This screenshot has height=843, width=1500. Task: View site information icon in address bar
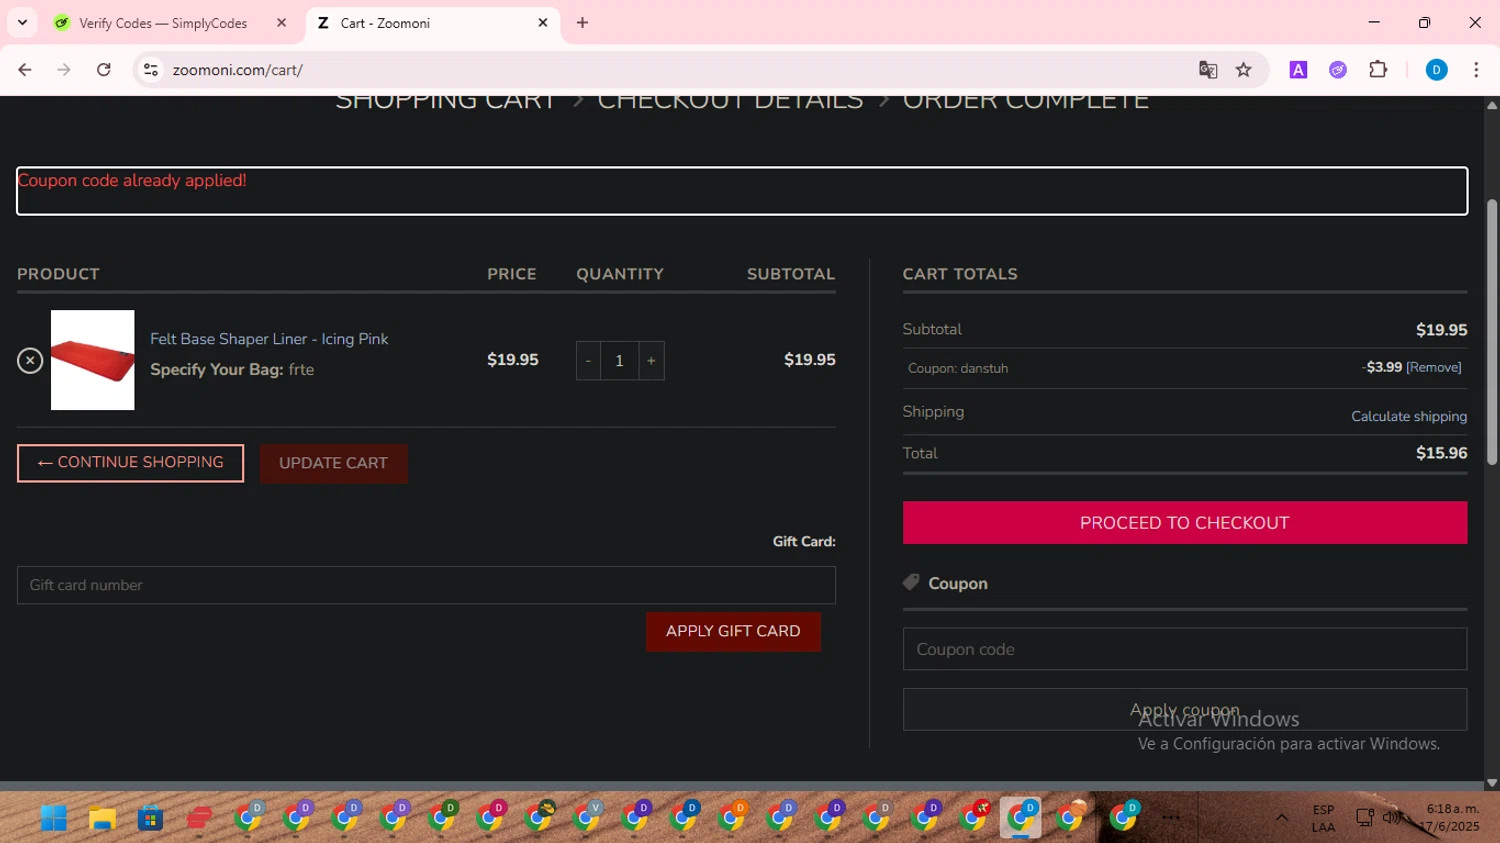coord(151,70)
